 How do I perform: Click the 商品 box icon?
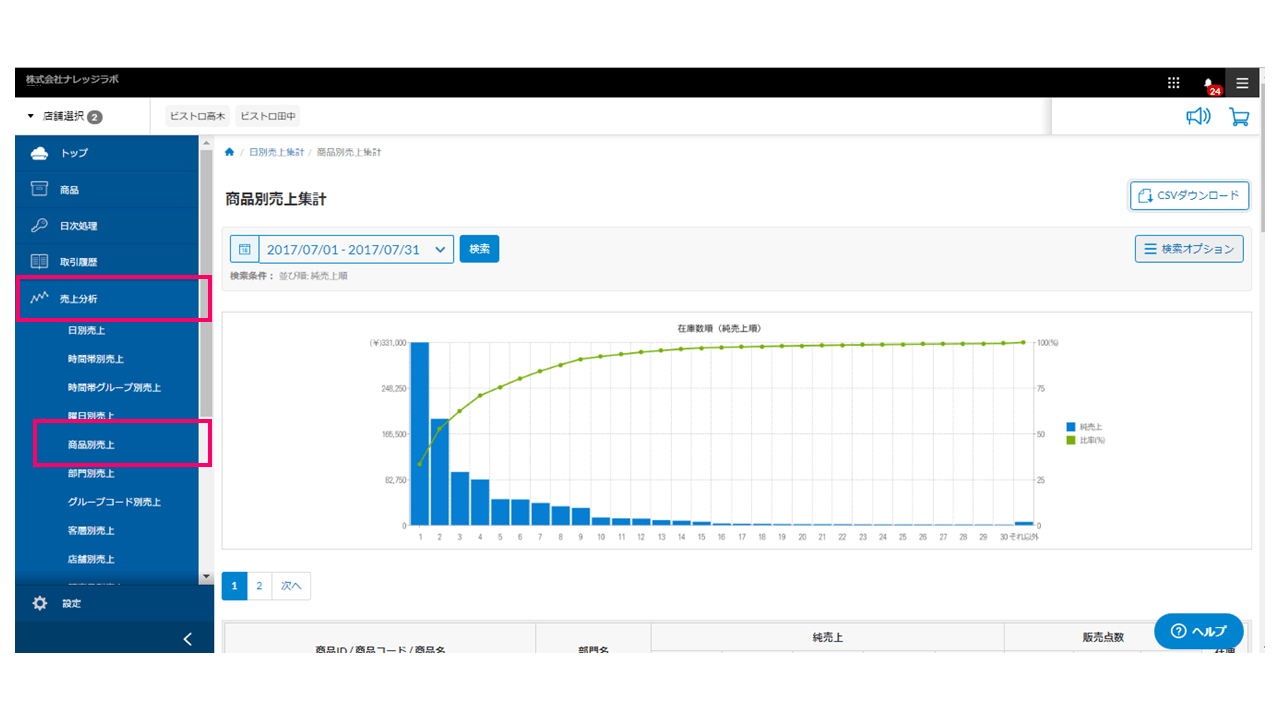click(39, 189)
